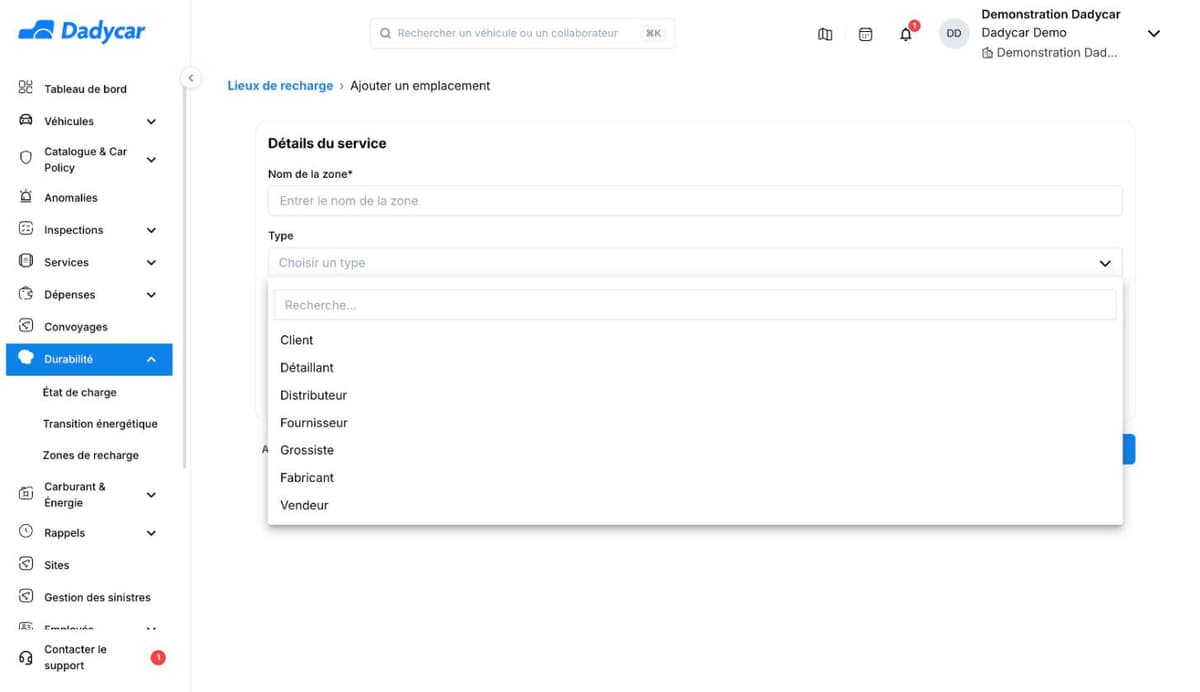Click the Durabilité leaf icon

[26, 358]
